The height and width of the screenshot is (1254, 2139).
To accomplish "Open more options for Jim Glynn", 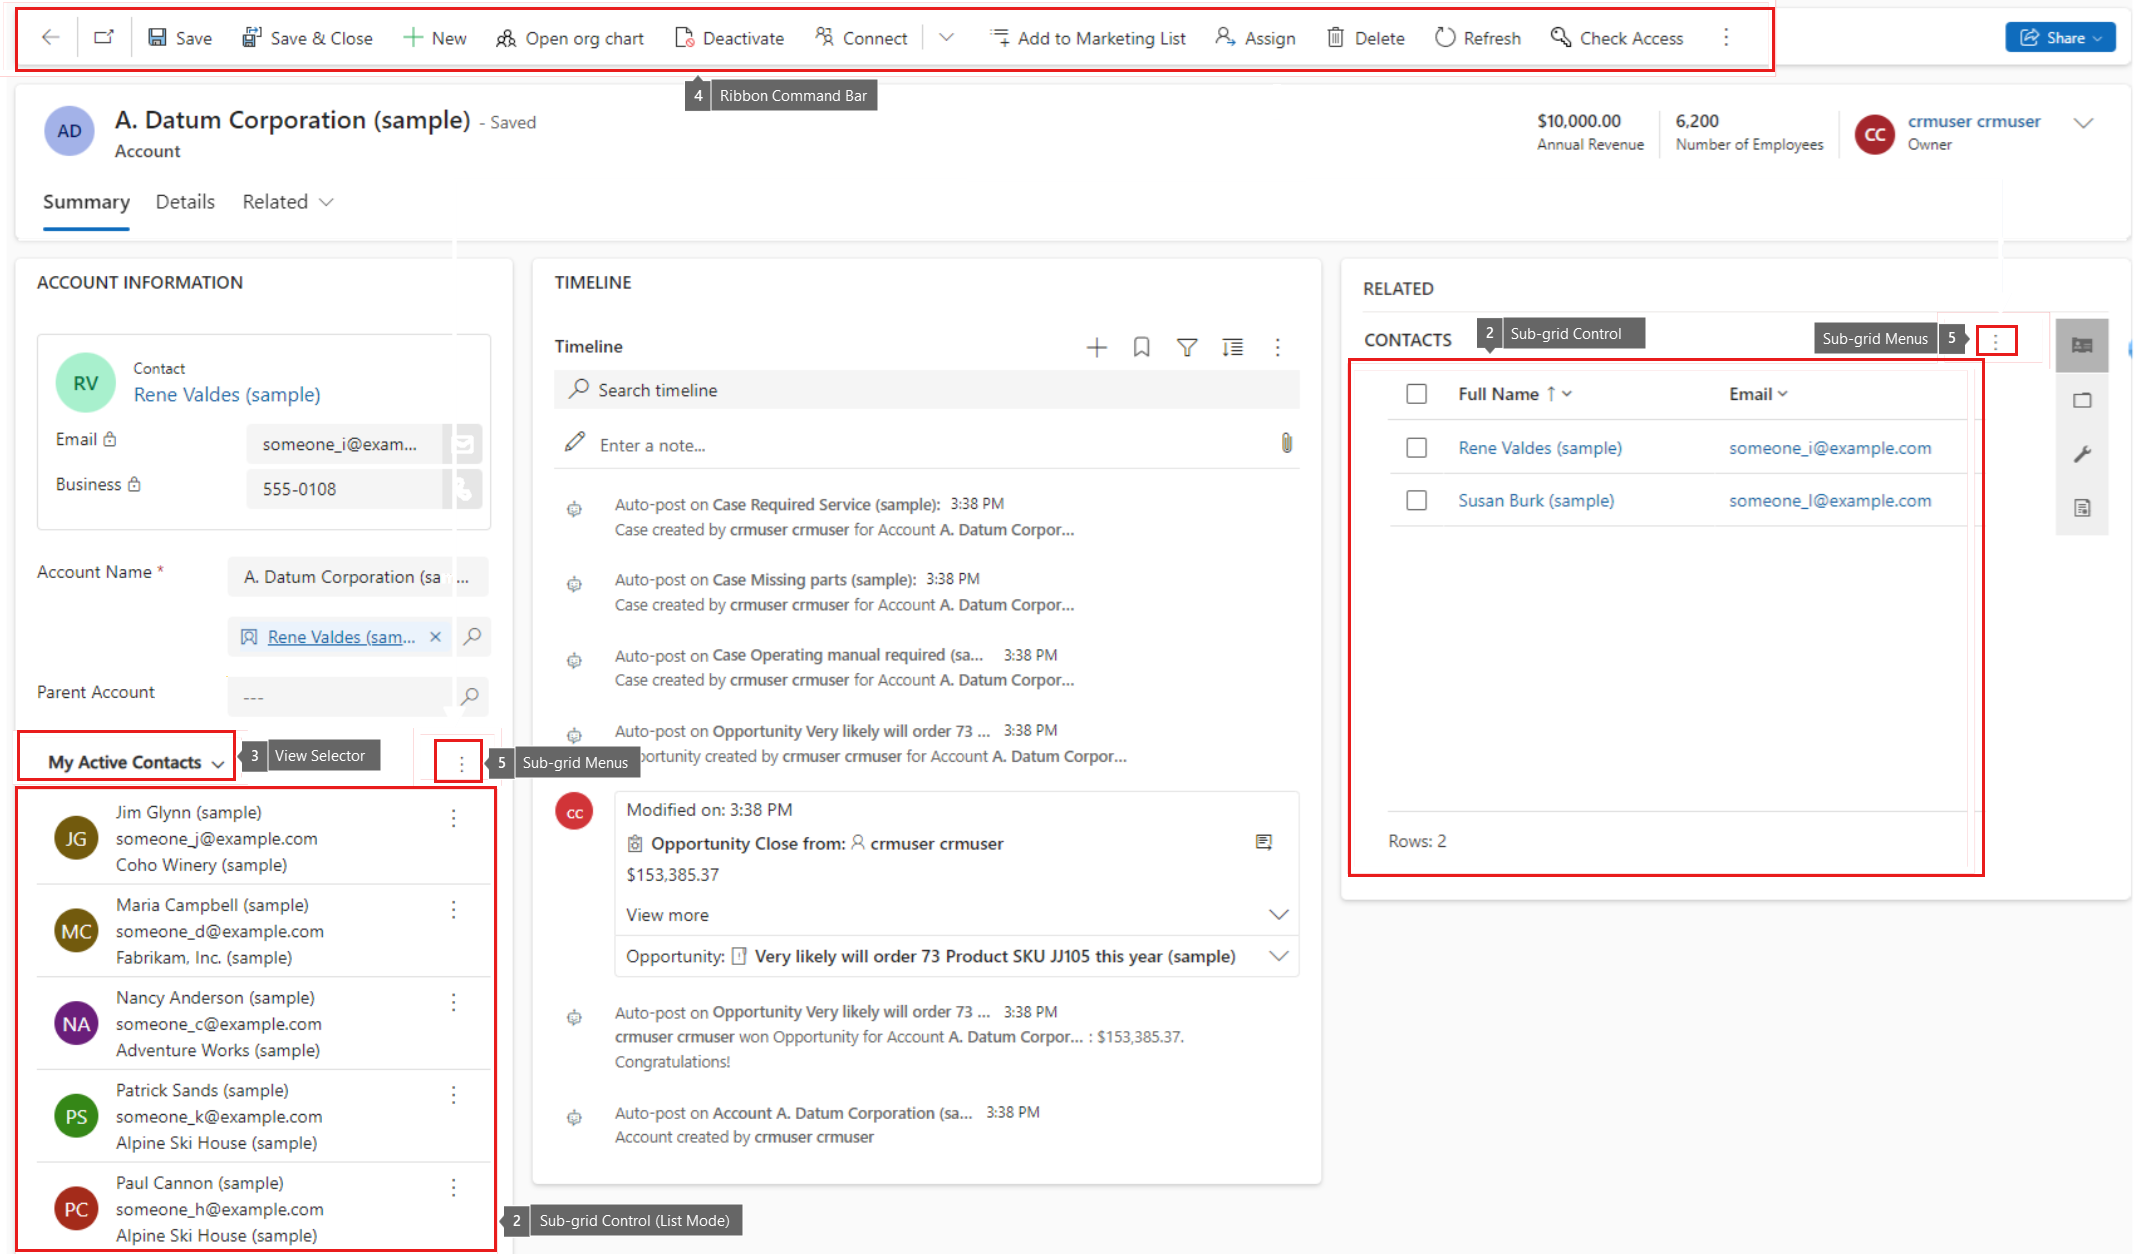I will [453, 818].
